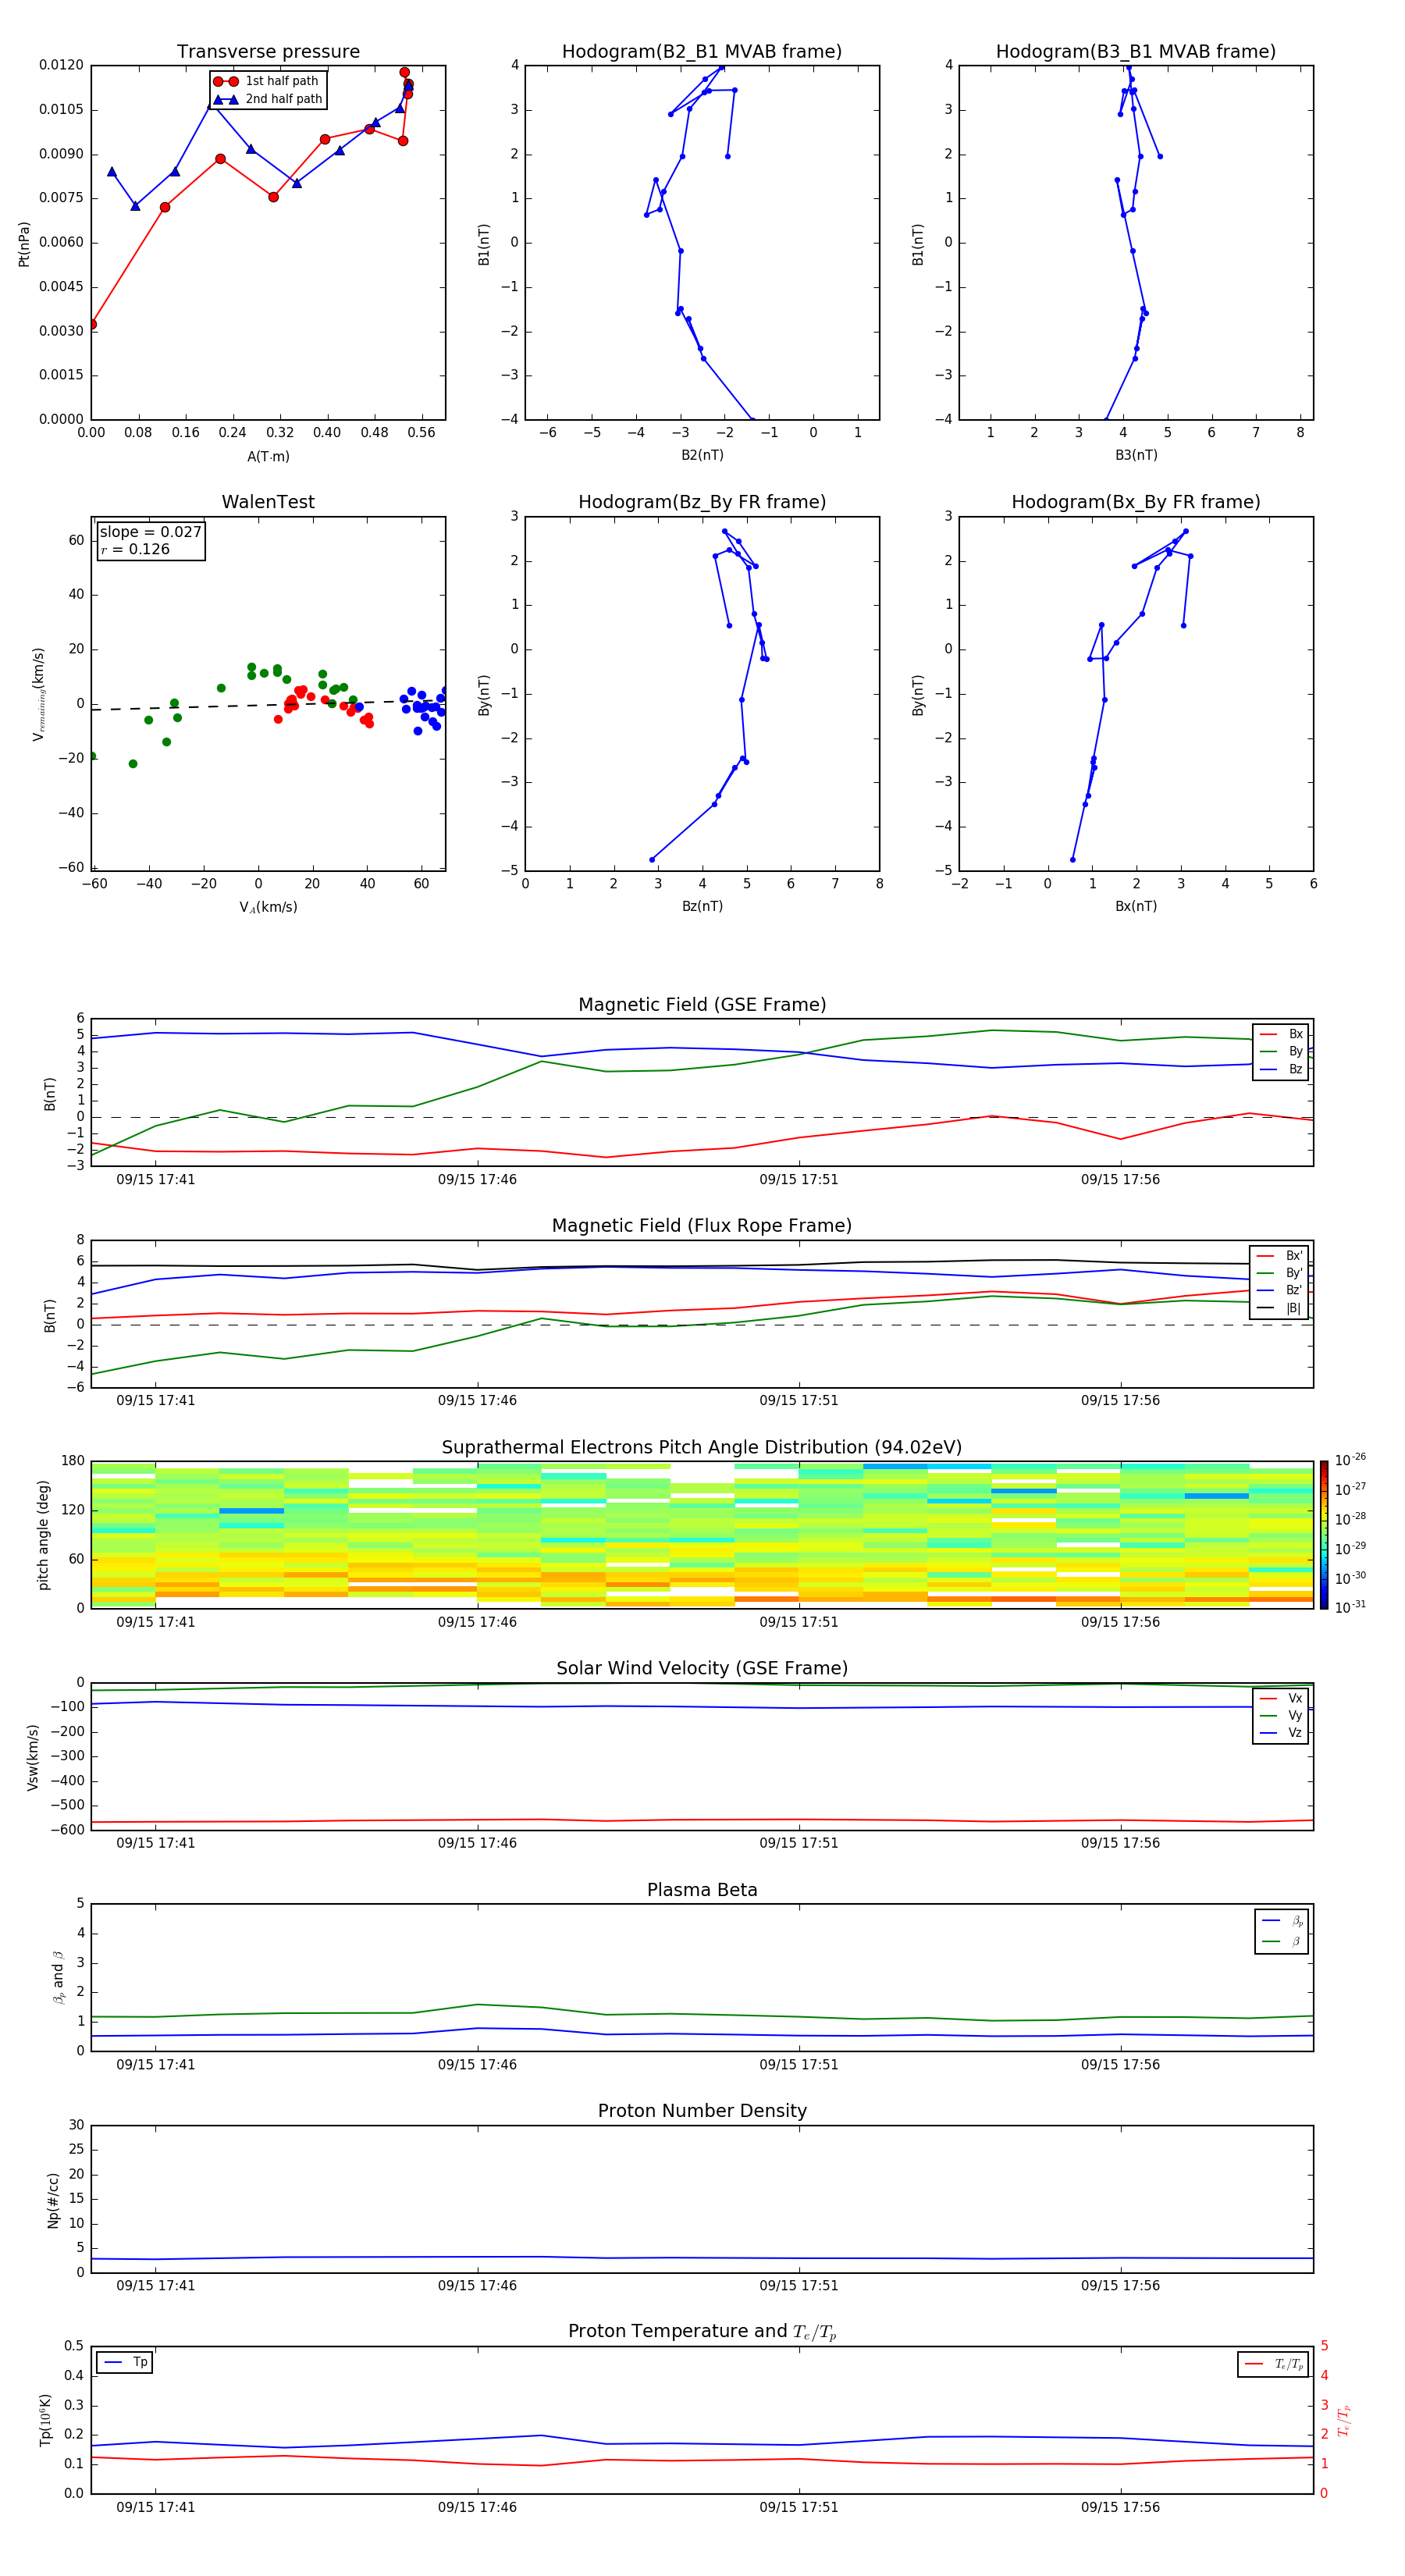Click '09/15 17:41' tick under Plasma Beta plot
The width and height of the screenshot is (1405, 2576).
(x=155, y=2064)
